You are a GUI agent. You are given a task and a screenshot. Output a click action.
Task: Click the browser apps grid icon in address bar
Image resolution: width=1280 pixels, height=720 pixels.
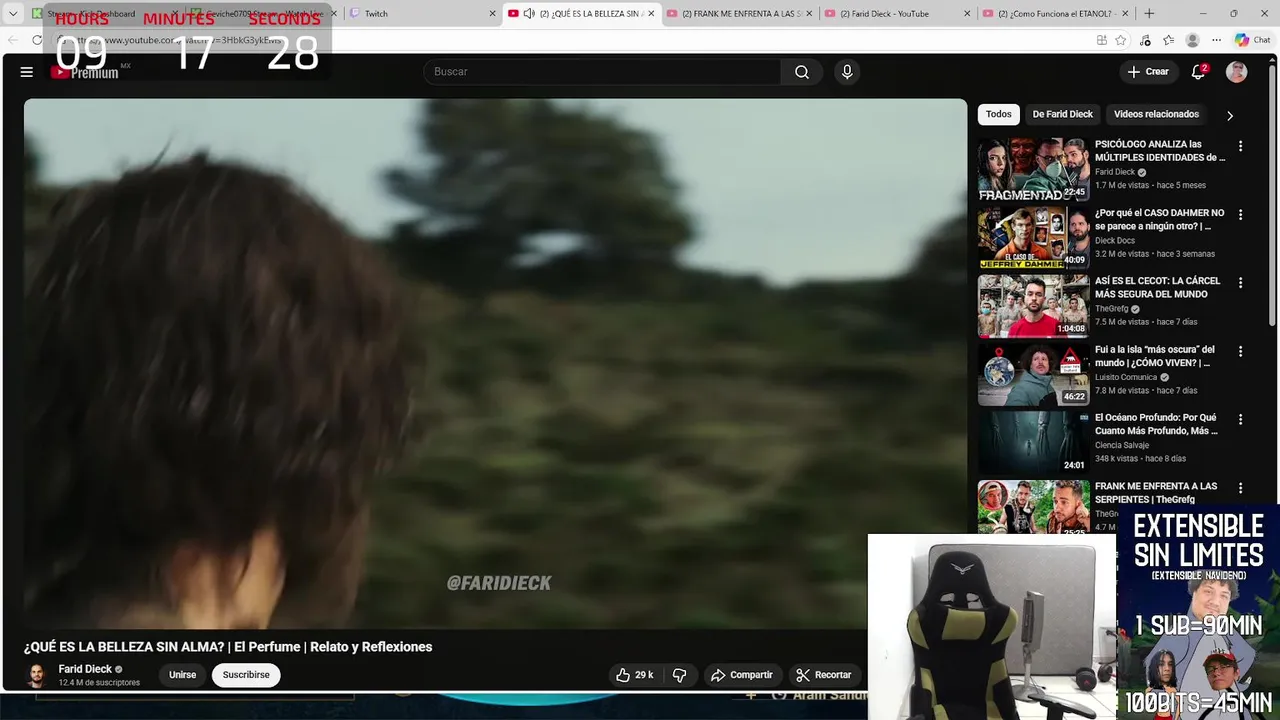click(1101, 40)
